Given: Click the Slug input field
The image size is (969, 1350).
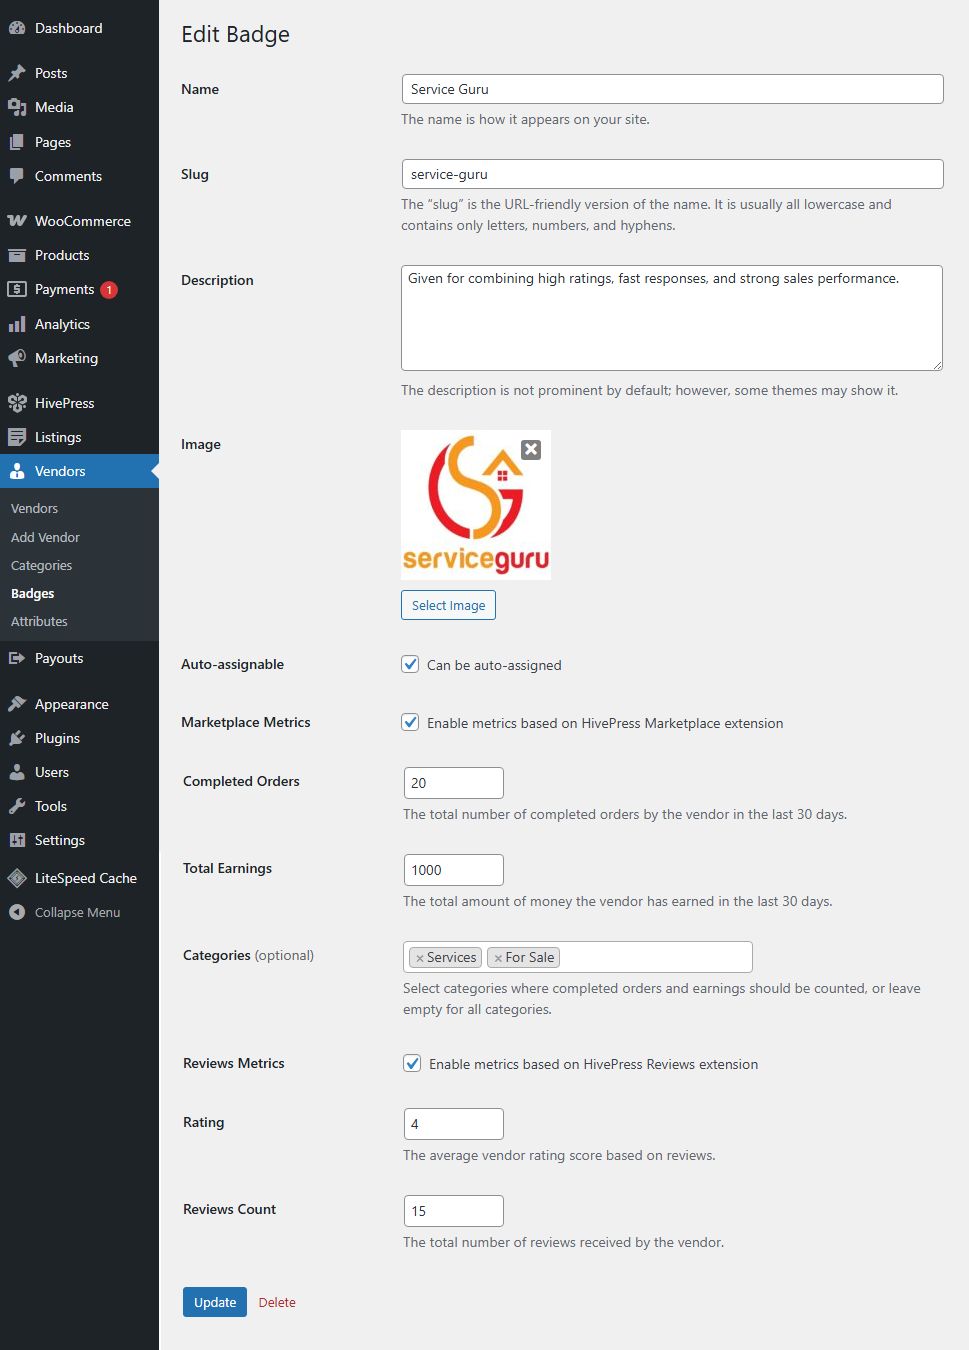Looking at the screenshot, I should [672, 174].
